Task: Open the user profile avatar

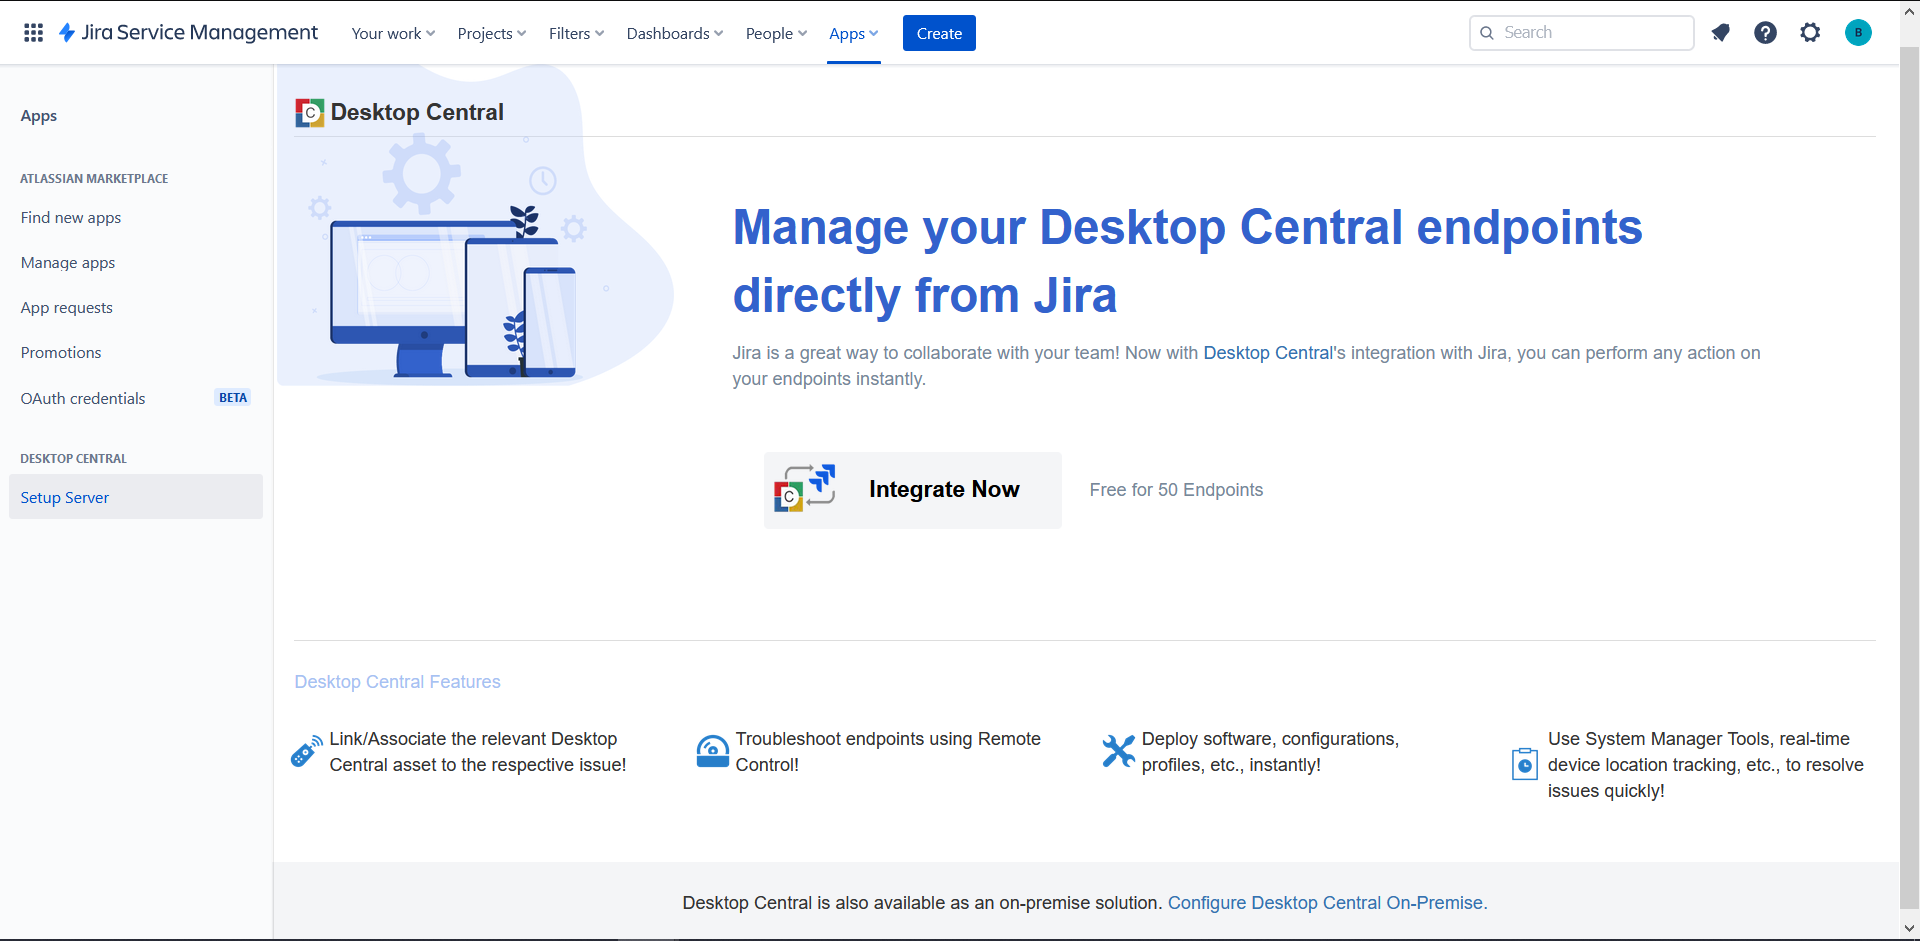Action: point(1858,33)
